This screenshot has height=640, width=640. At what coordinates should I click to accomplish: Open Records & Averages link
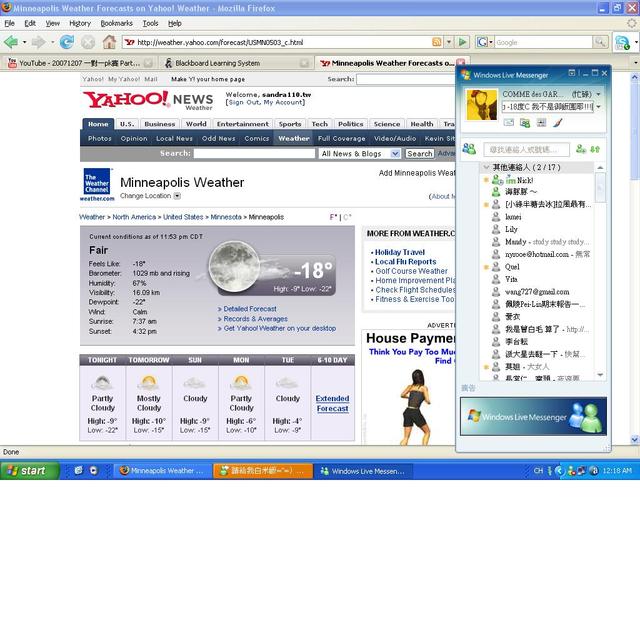pyautogui.click(x=256, y=319)
